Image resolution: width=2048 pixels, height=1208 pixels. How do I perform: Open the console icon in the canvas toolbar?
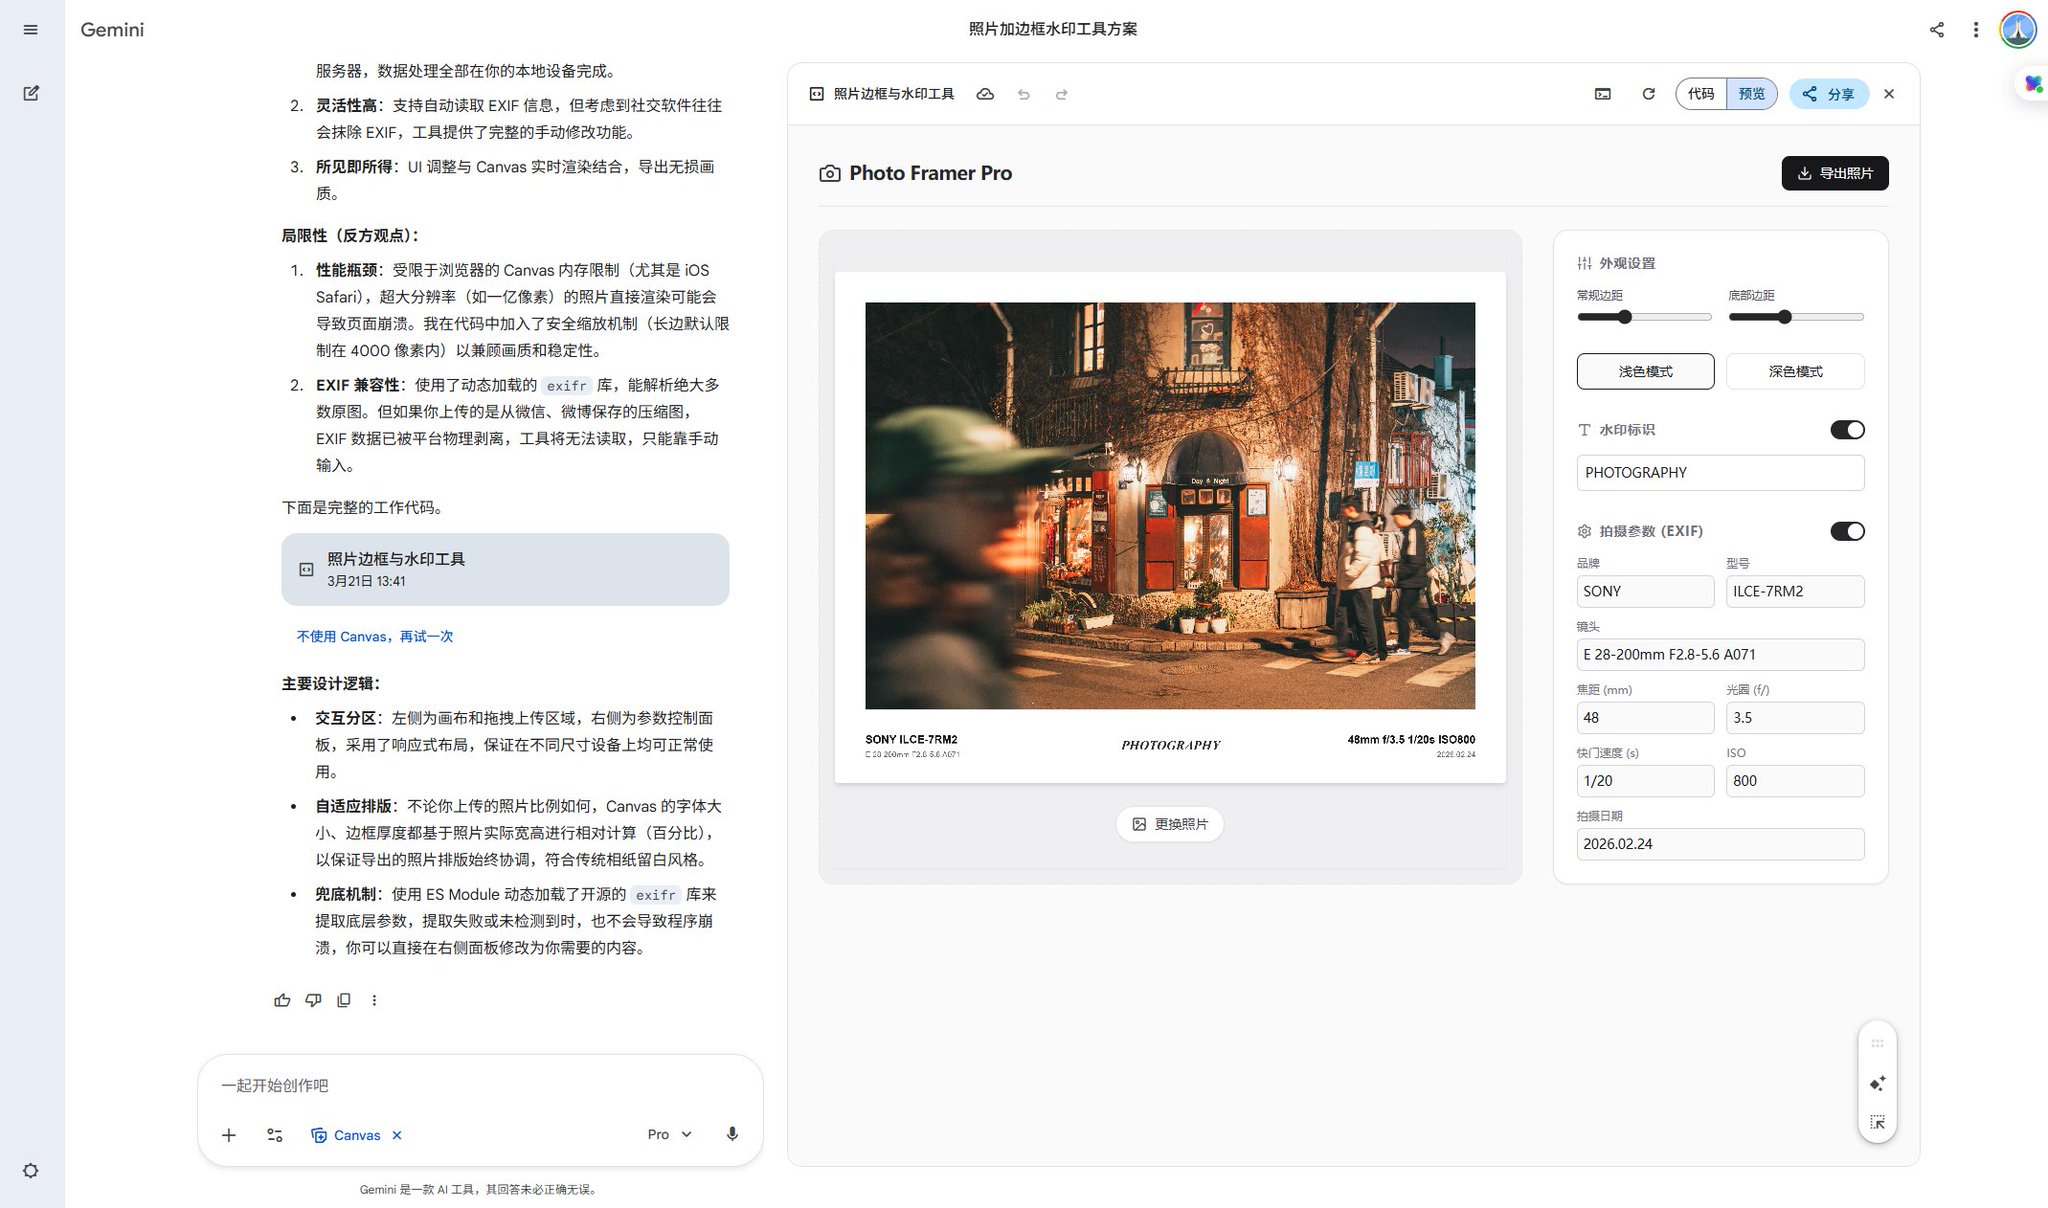1603,94
